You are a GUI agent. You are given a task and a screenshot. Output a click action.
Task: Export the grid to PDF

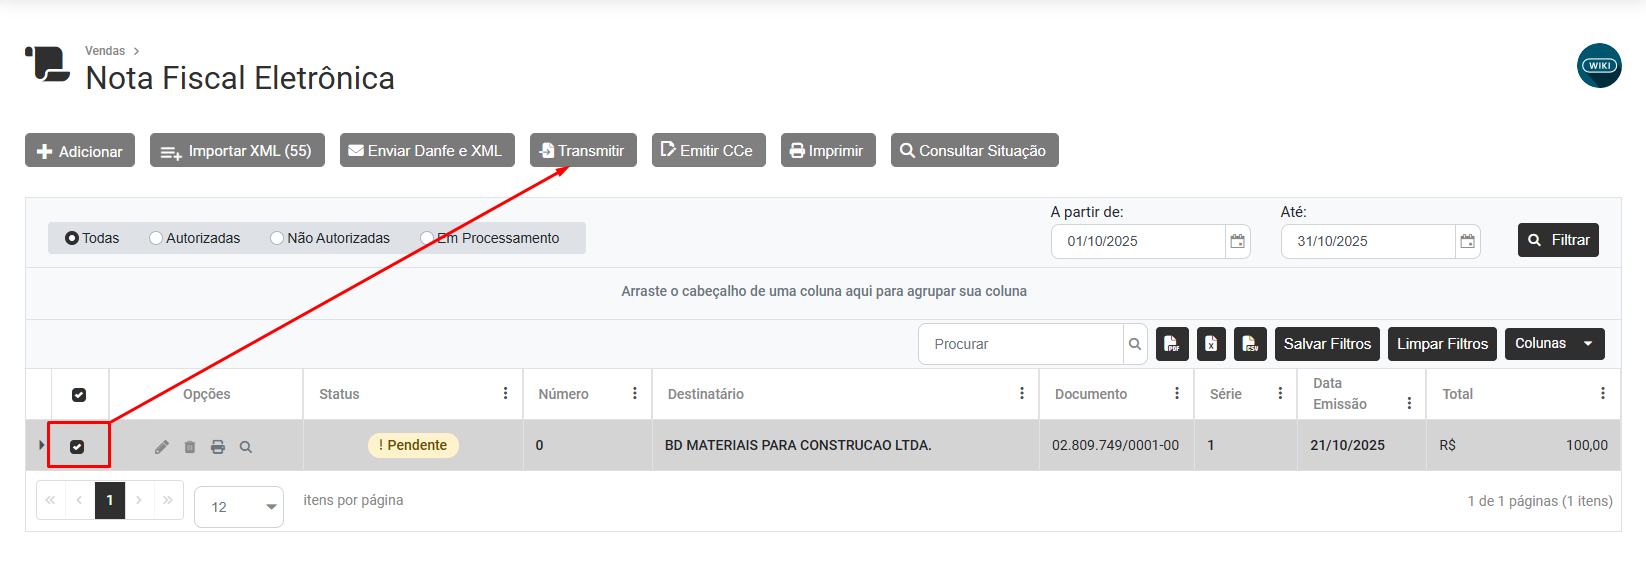tap(1172, 344)
